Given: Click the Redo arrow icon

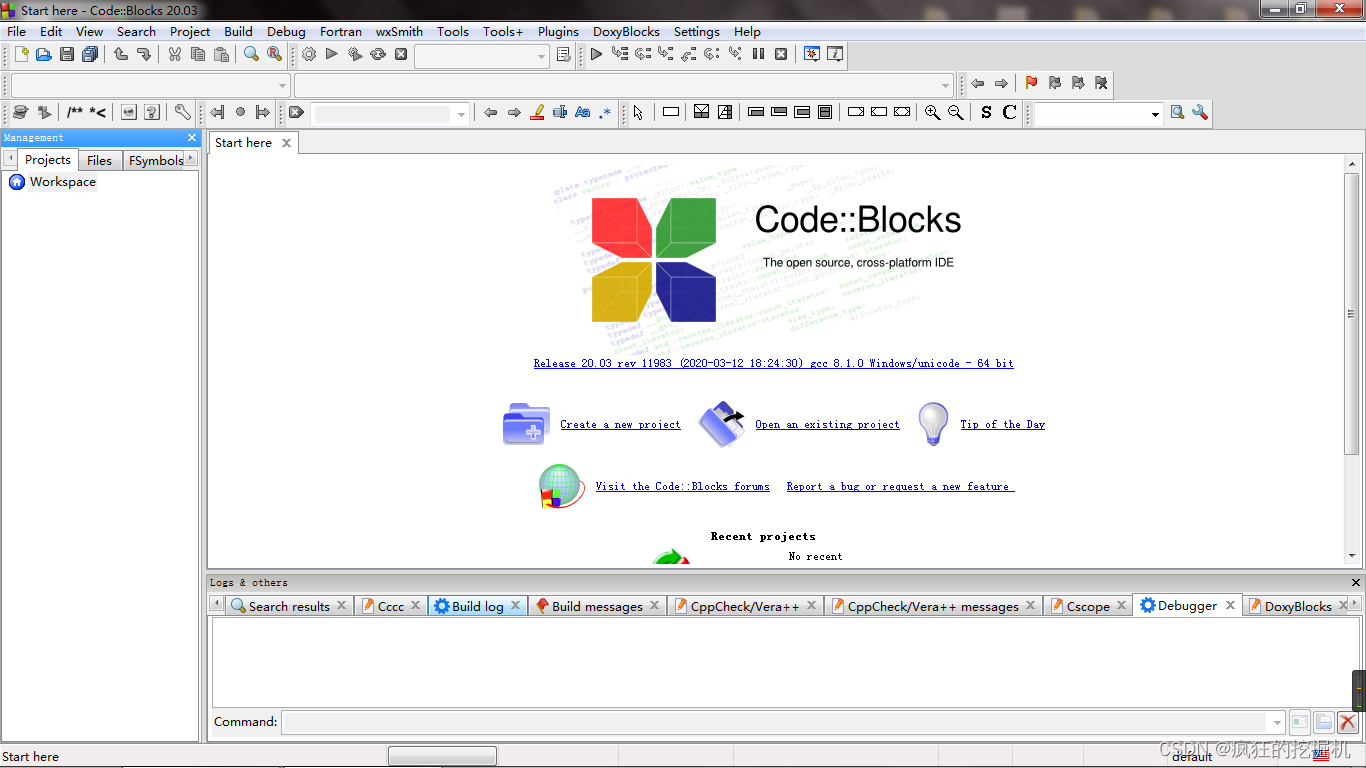Looking at the screenshot, I should [x=144, y=54].
